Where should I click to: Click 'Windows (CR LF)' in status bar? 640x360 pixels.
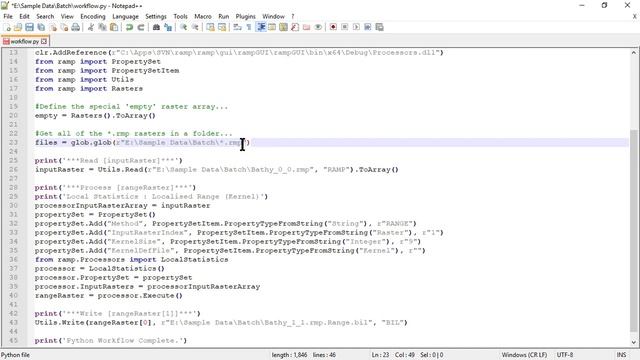click(x=524, y=355)
